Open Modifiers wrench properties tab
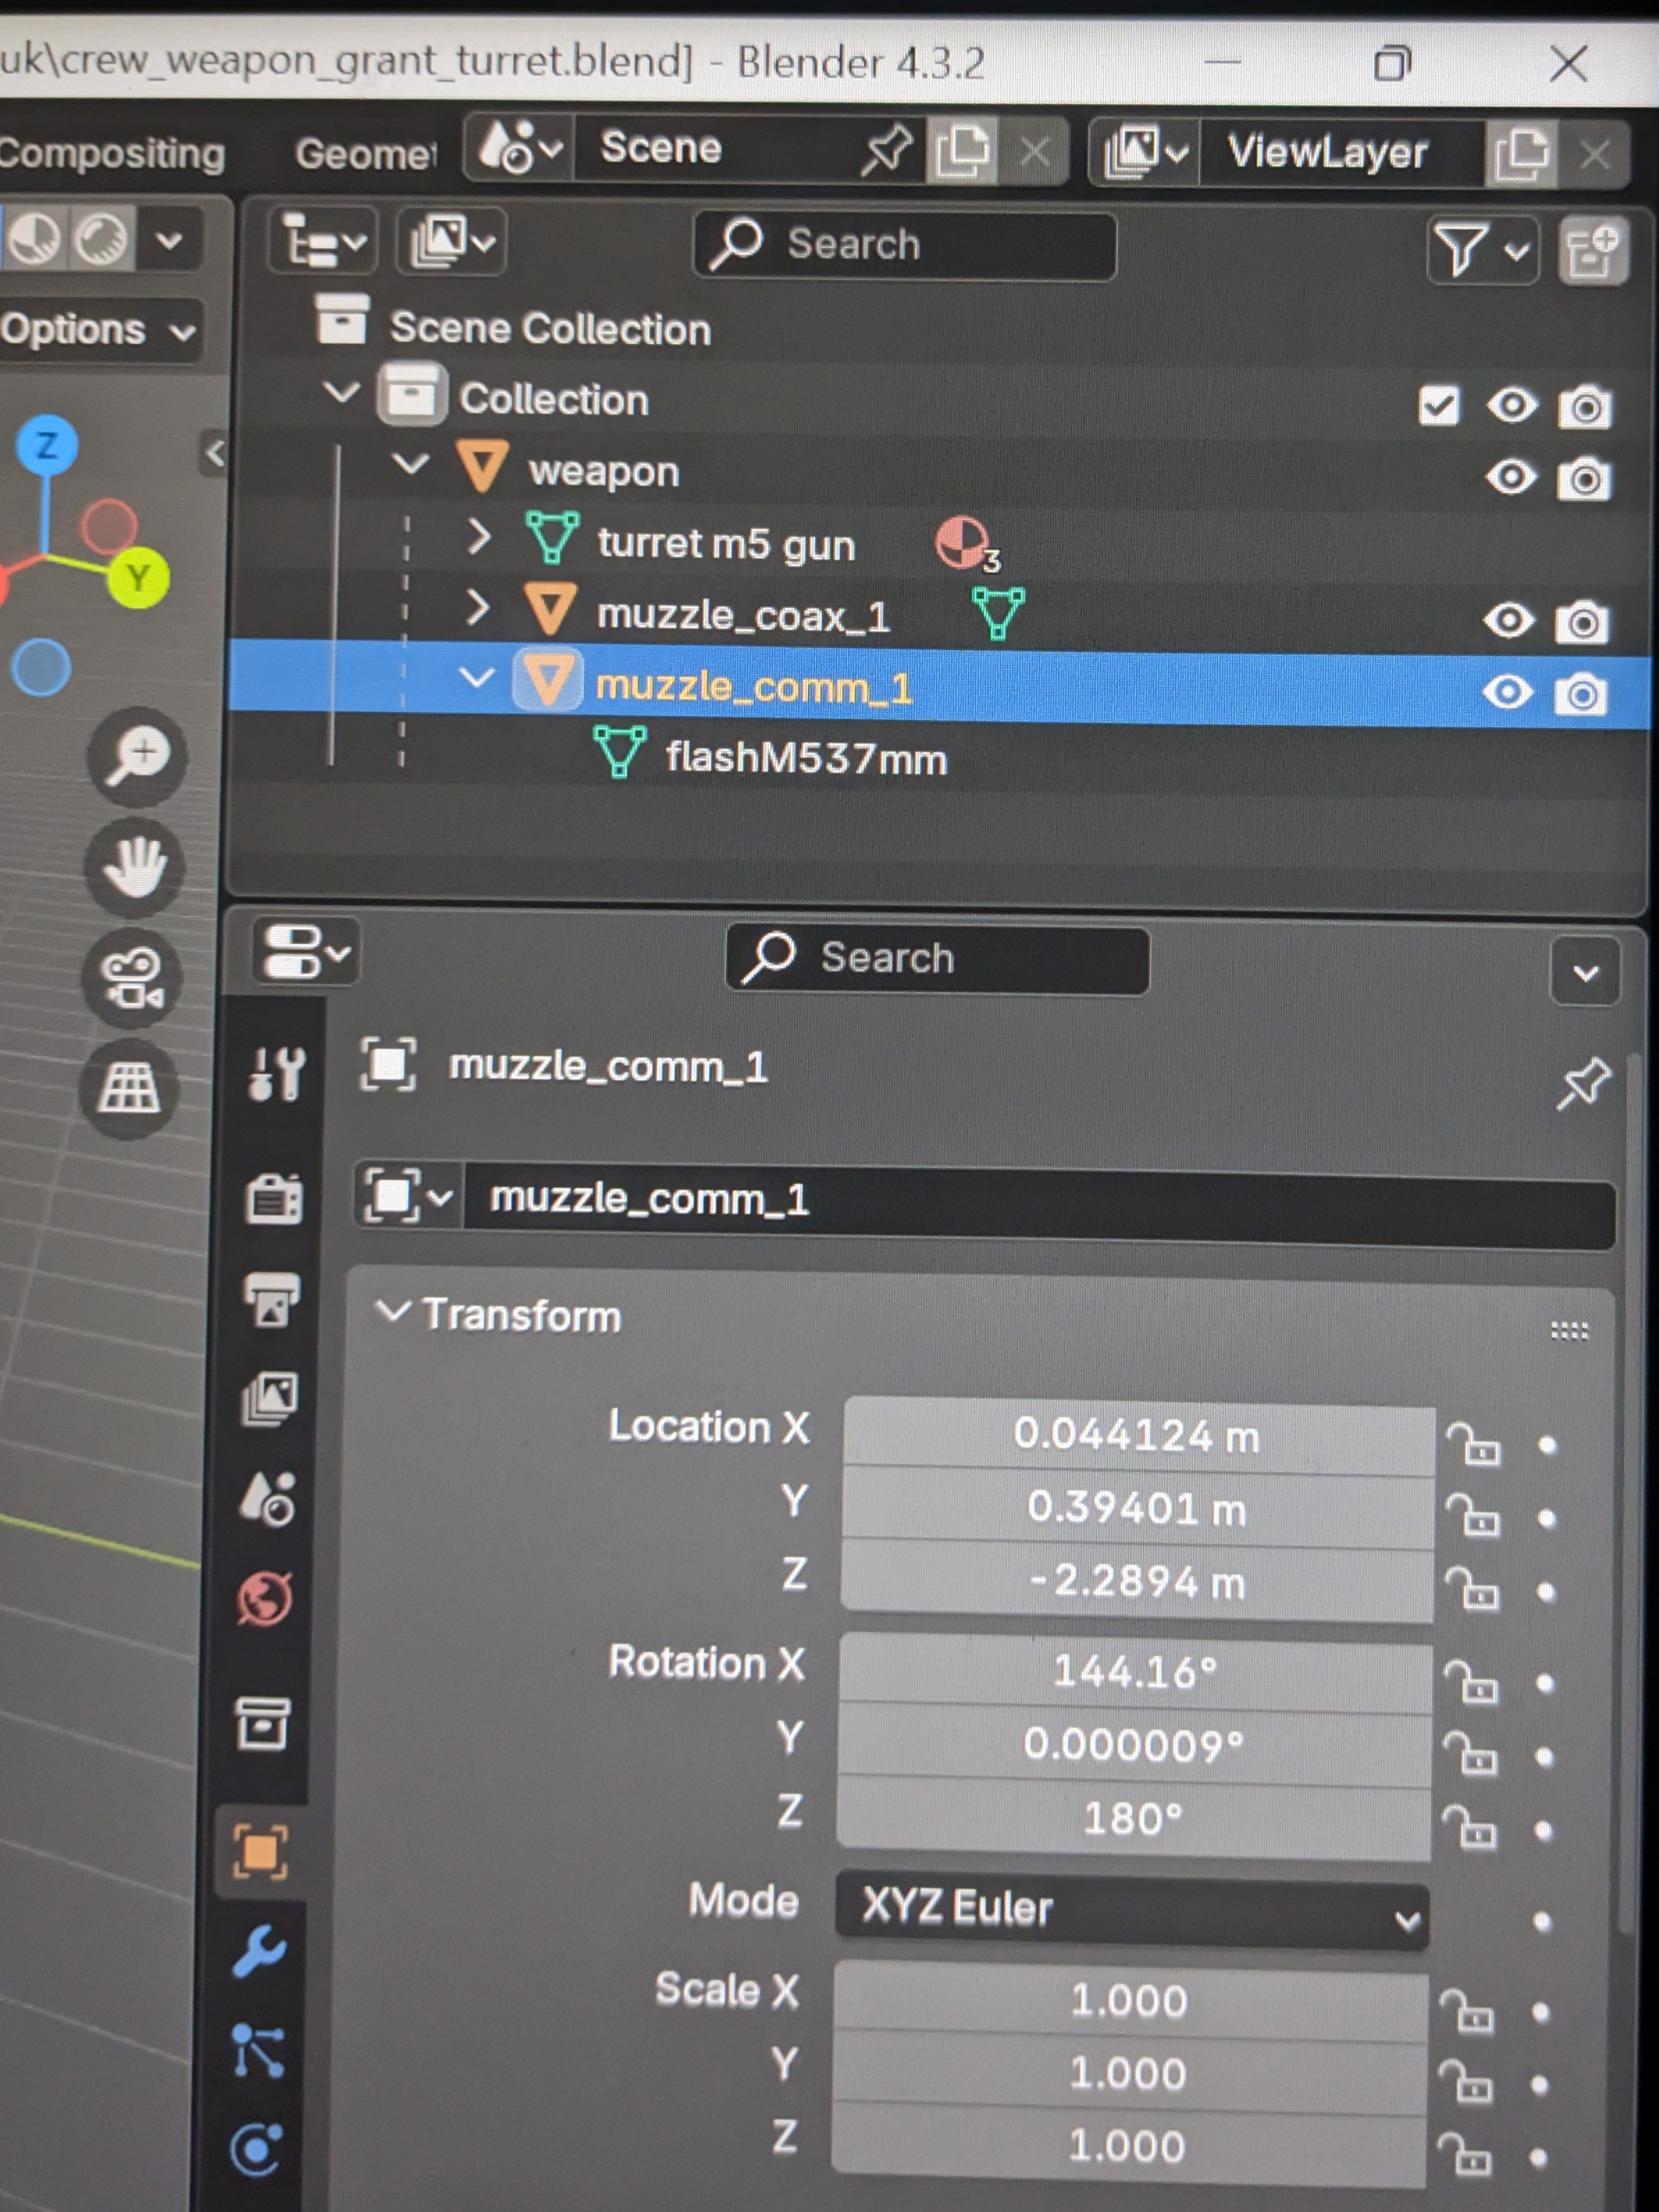 [x=260, y=1951]
